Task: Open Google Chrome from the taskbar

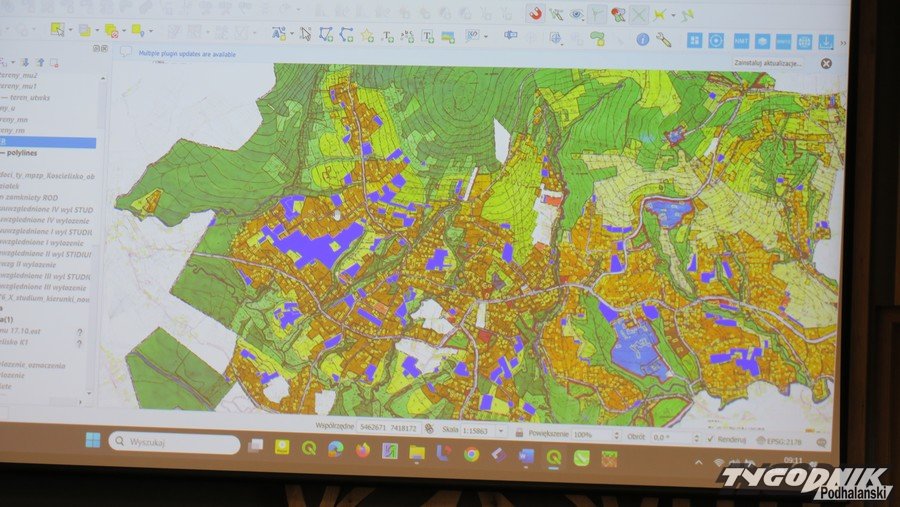Action: point(471,454)
